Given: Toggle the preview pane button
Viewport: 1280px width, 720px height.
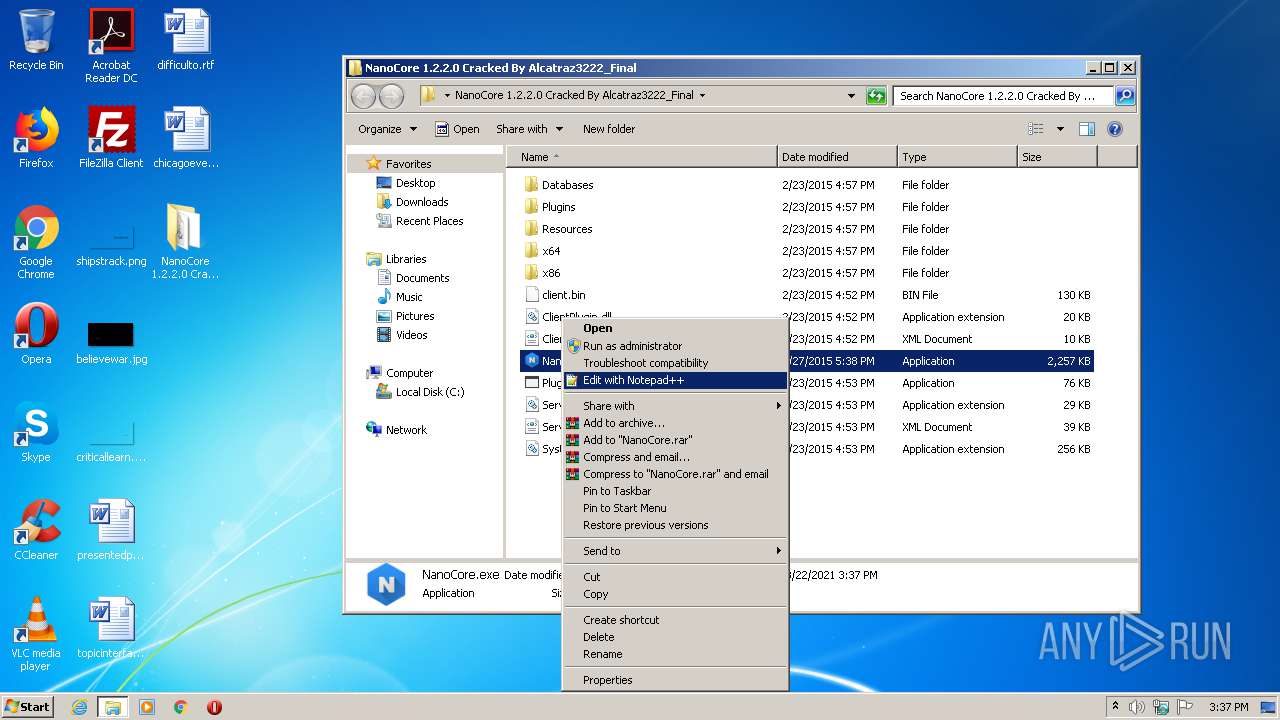Looking at the screenshot, I should click(1087, 129).
